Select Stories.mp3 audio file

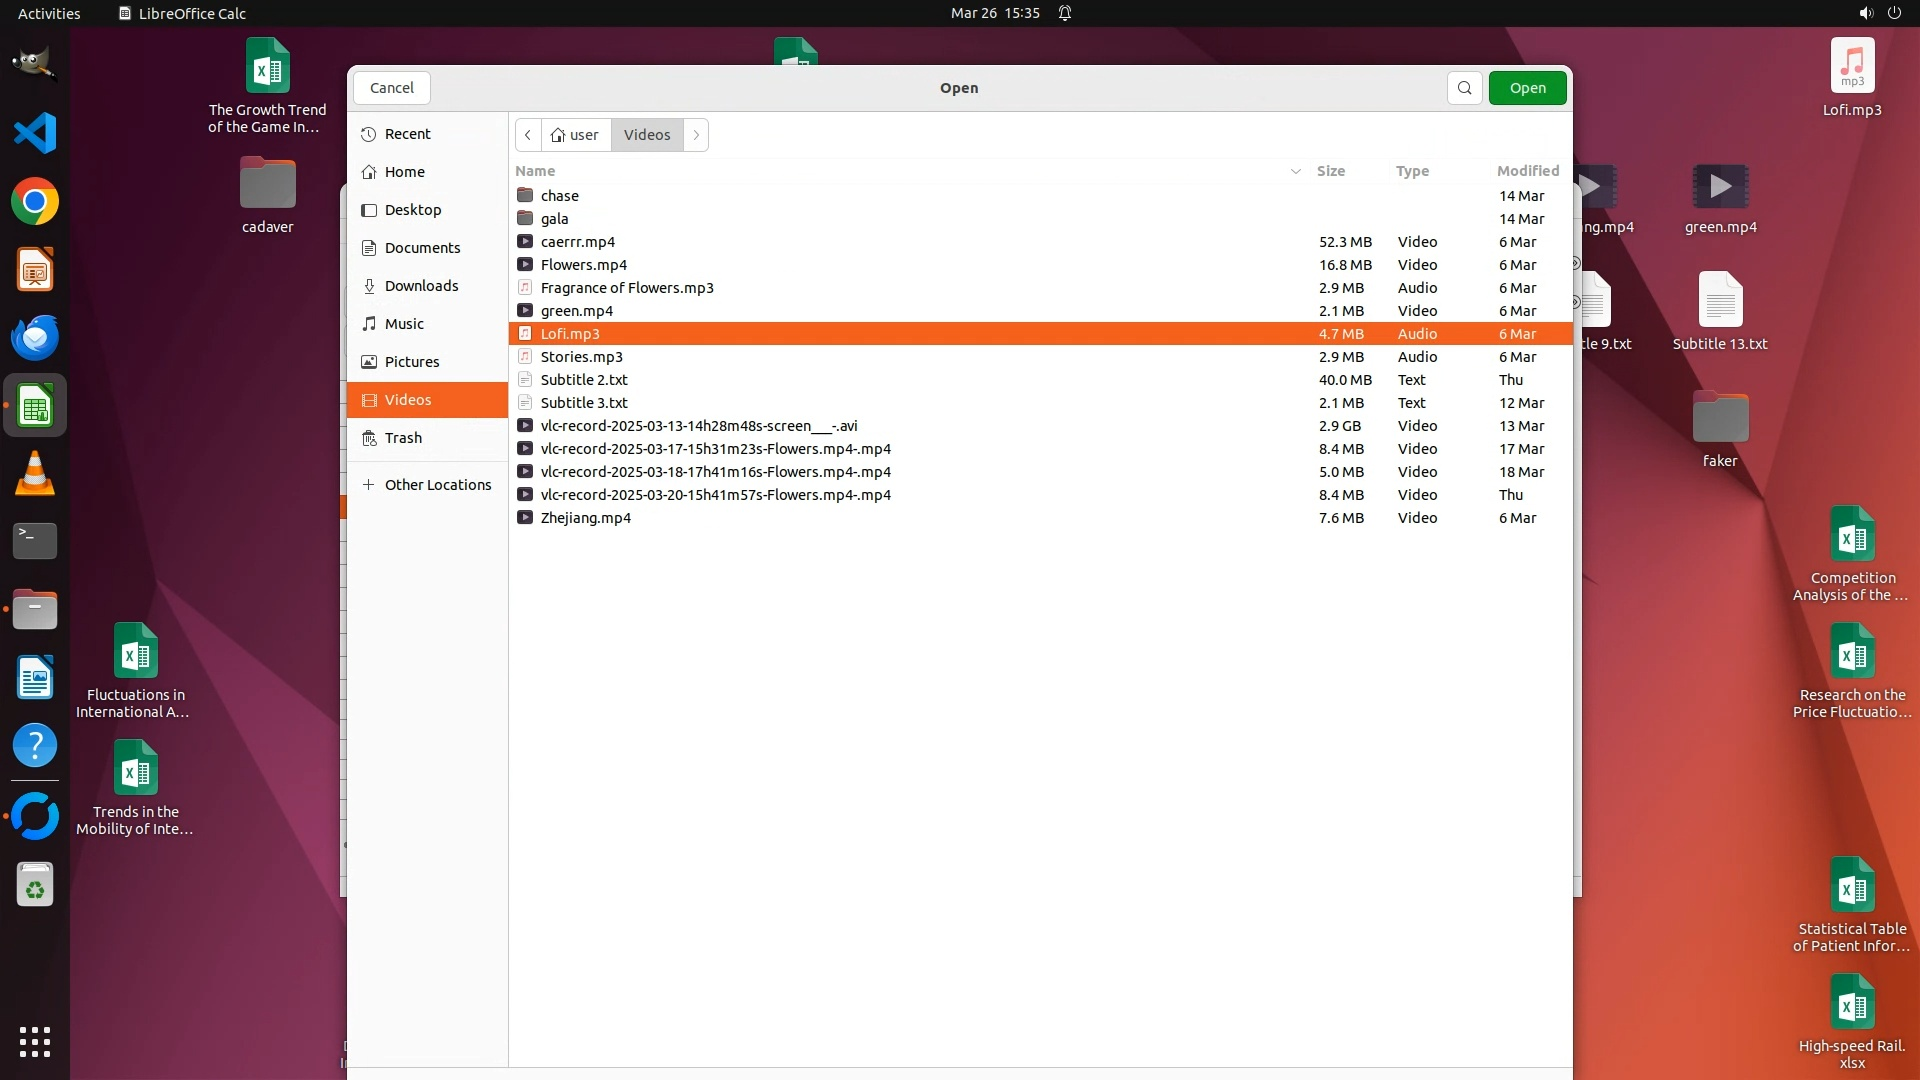pos(582,357)
